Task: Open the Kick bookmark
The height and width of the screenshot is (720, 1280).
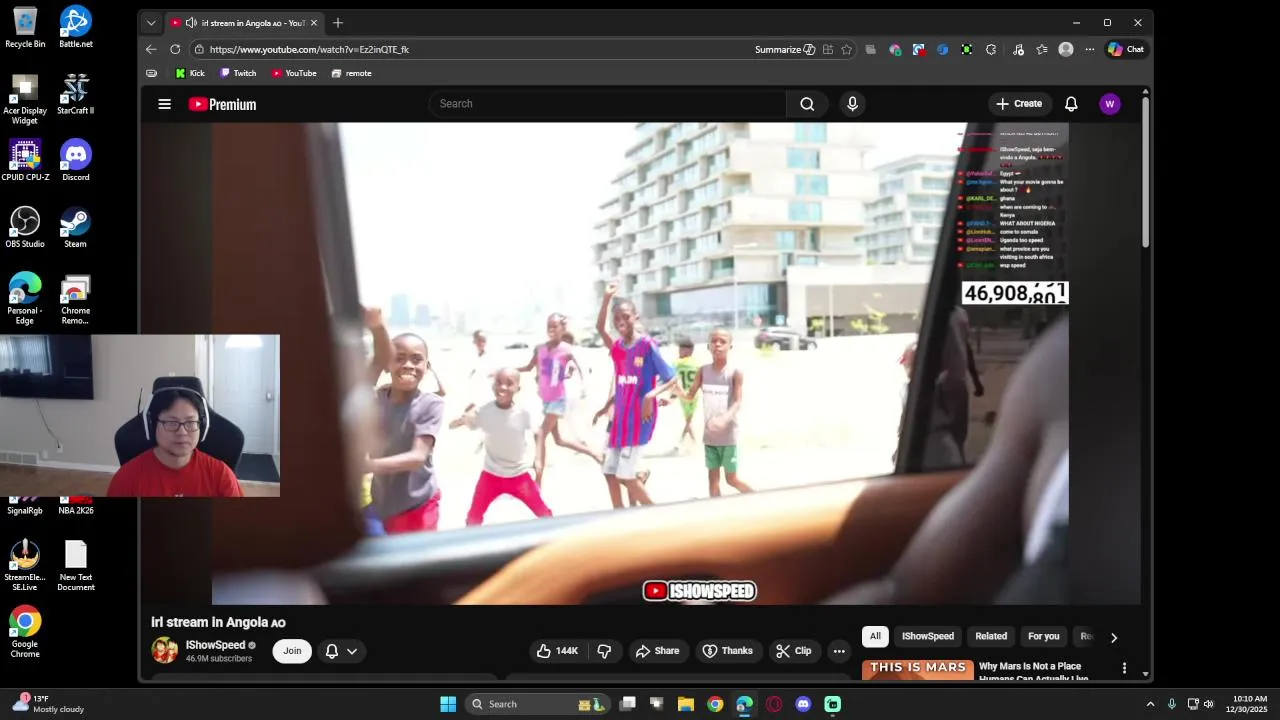Action: 190,73
